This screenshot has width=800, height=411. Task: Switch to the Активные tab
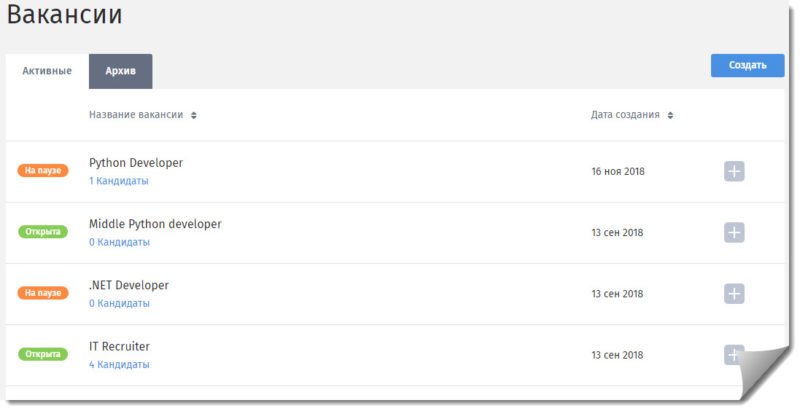coord(47,71)
